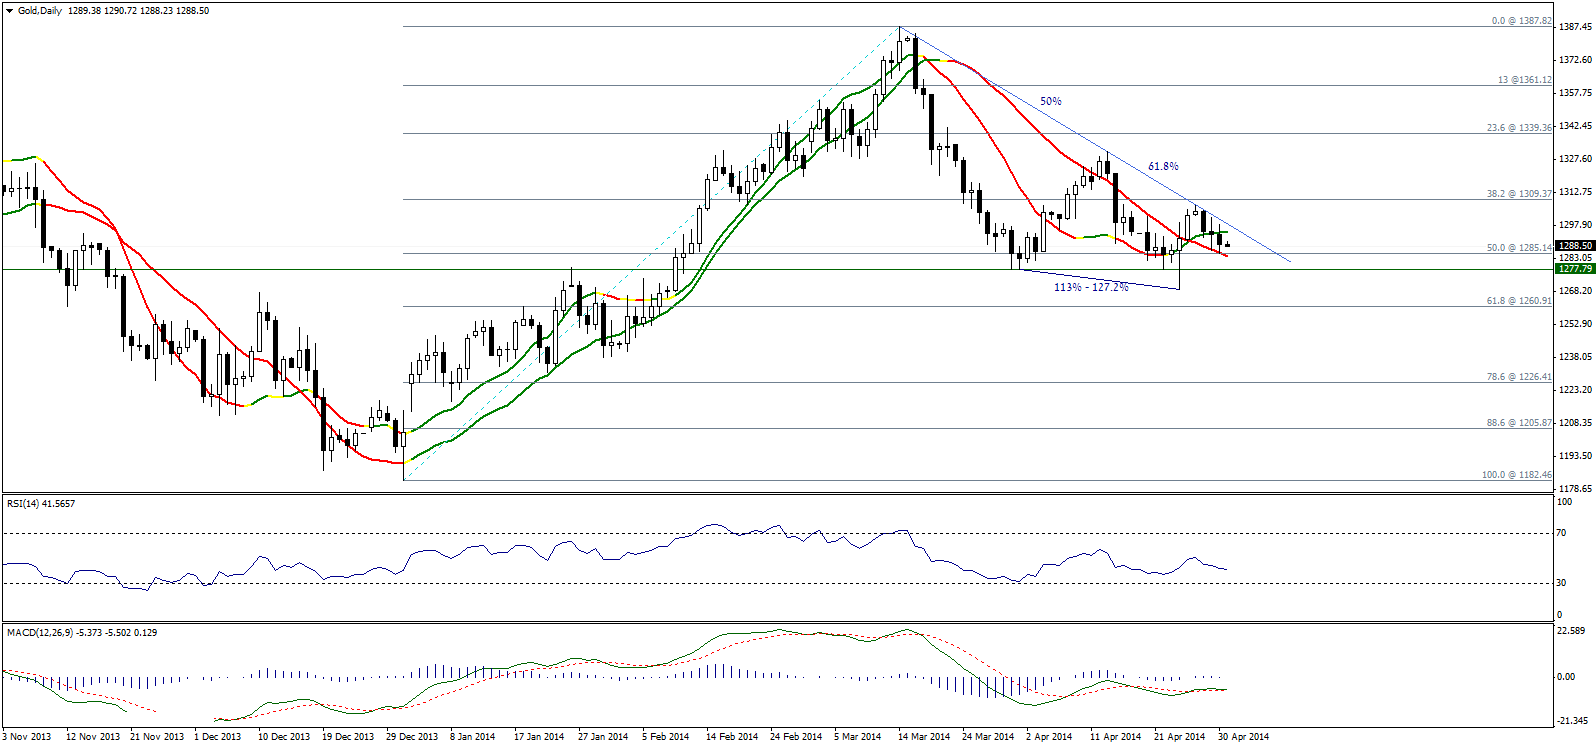
Task: Select the OHLC values 1289.38 1290.72 1288.23 1288.50
Action: (139, 11)
